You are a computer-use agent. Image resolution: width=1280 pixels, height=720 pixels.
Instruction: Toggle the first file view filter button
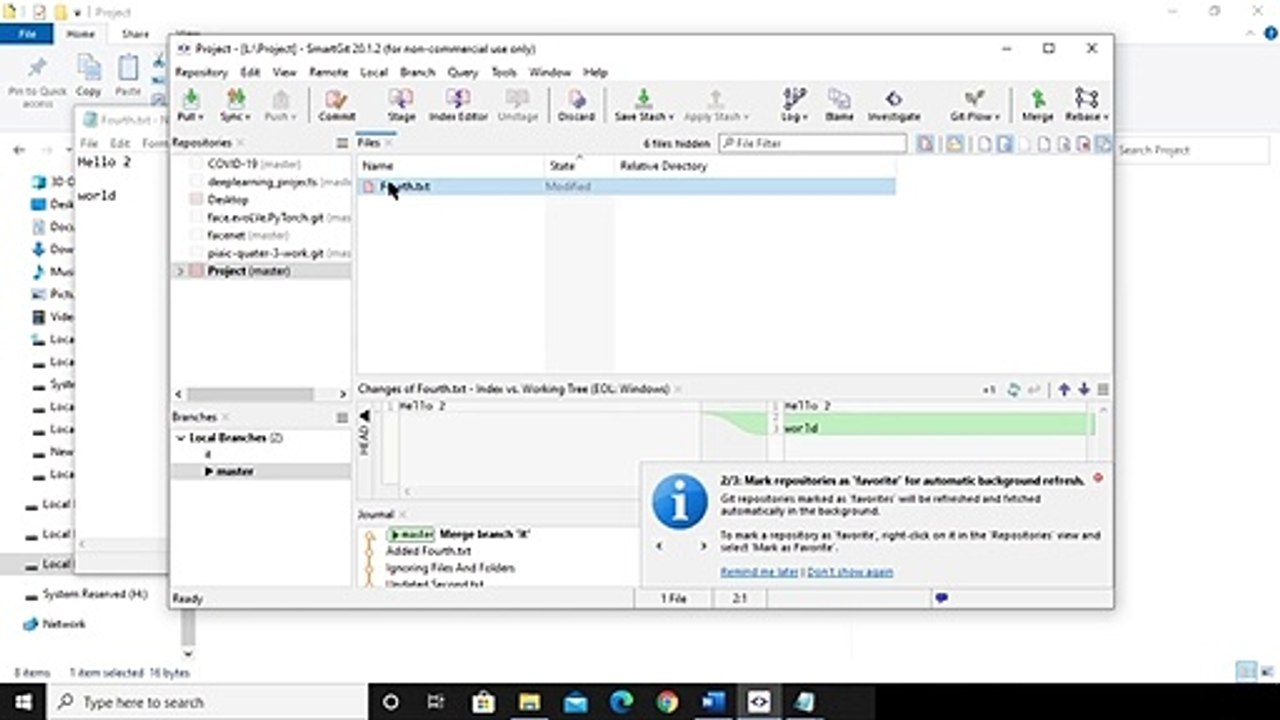pyautogui.click(x=925, y=144)
